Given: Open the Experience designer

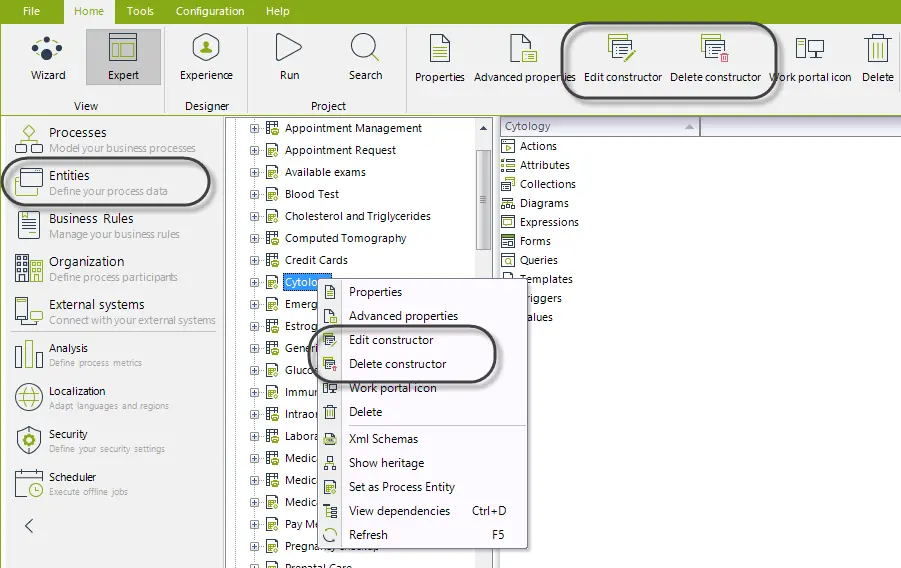Looking at the screenshot, I should (x=206, y=57).
